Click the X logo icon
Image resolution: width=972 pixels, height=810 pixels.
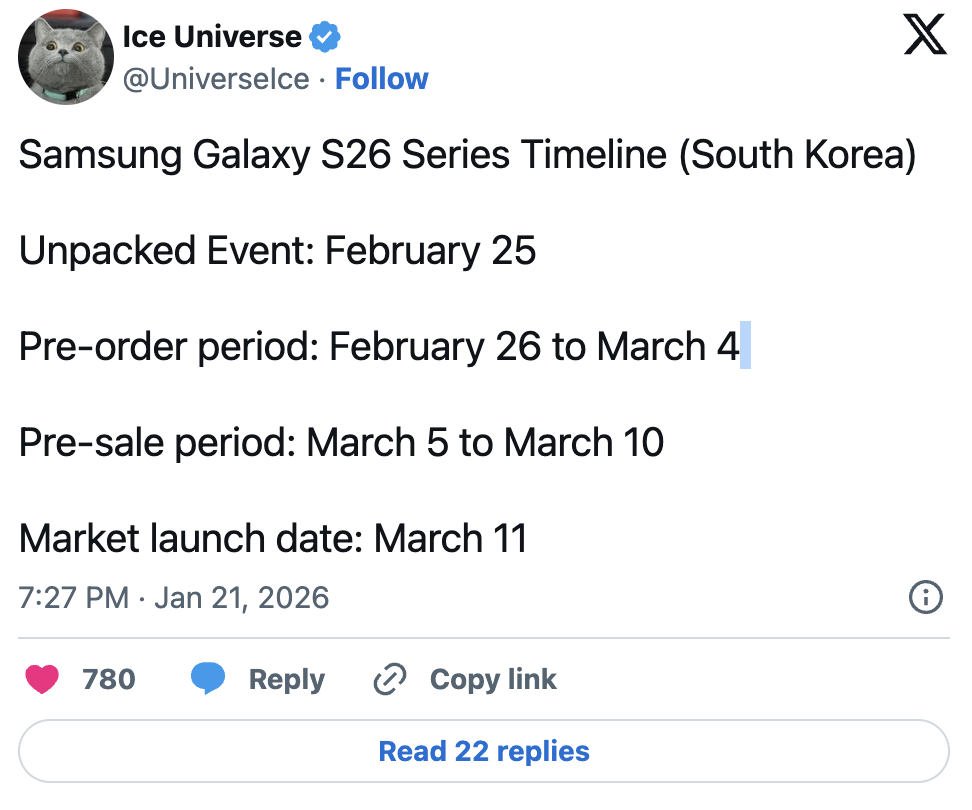click(x=924, y=36)
